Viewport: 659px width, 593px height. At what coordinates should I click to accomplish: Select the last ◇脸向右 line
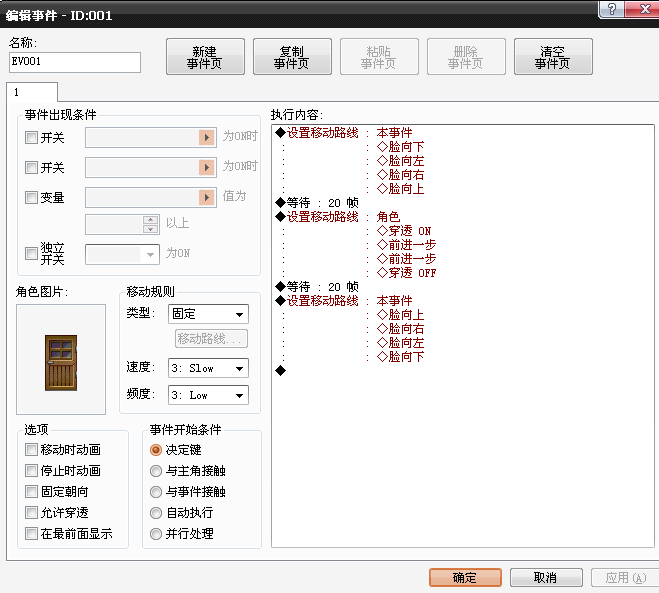pyautogui.click(x=400, y=329)
